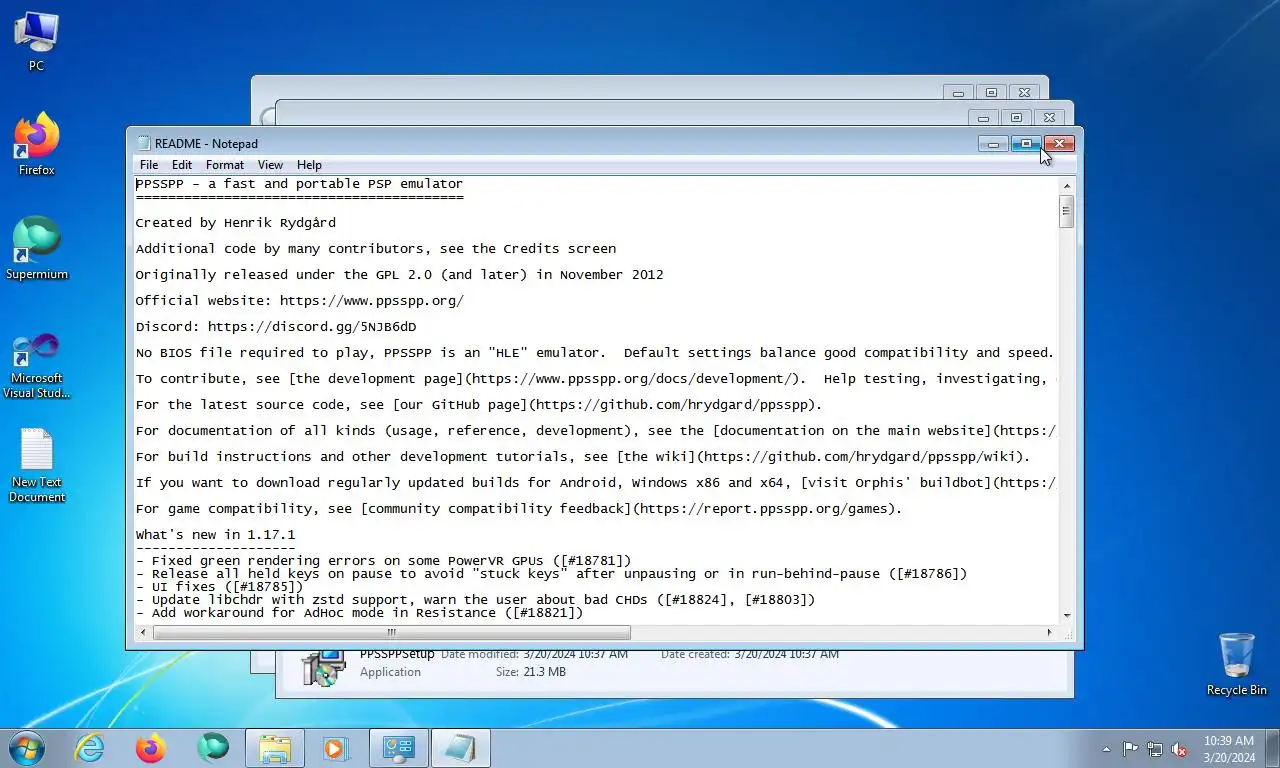
Task: Close the middle Explorer window
Action: [x=1049, y=118]
